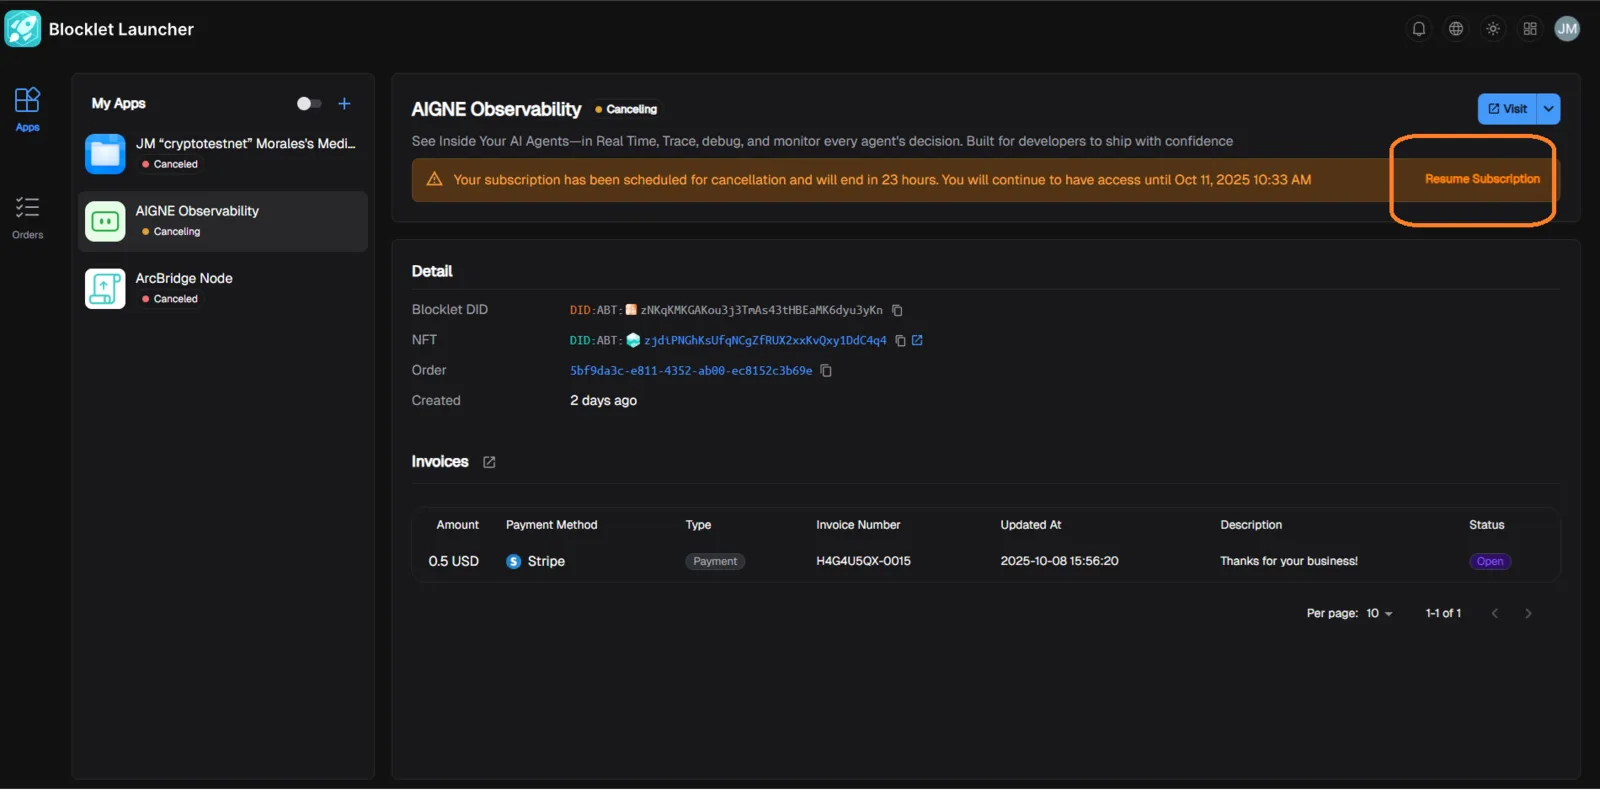The width and height of the screenshot is (1600, 799).
Task: Click the AIGNE Observability app icon in list
Action: 105,221
